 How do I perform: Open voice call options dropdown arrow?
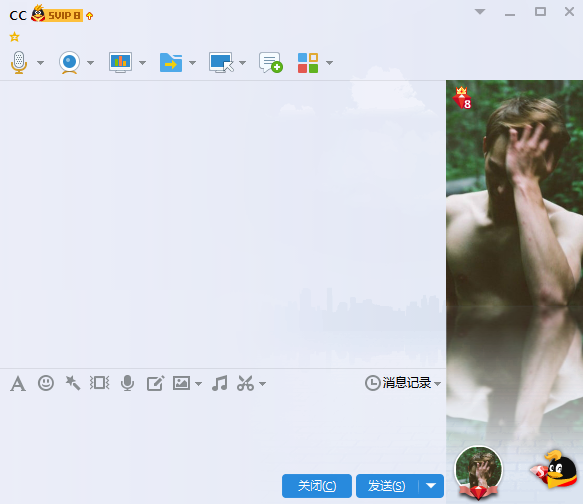[x=41, y=63]
